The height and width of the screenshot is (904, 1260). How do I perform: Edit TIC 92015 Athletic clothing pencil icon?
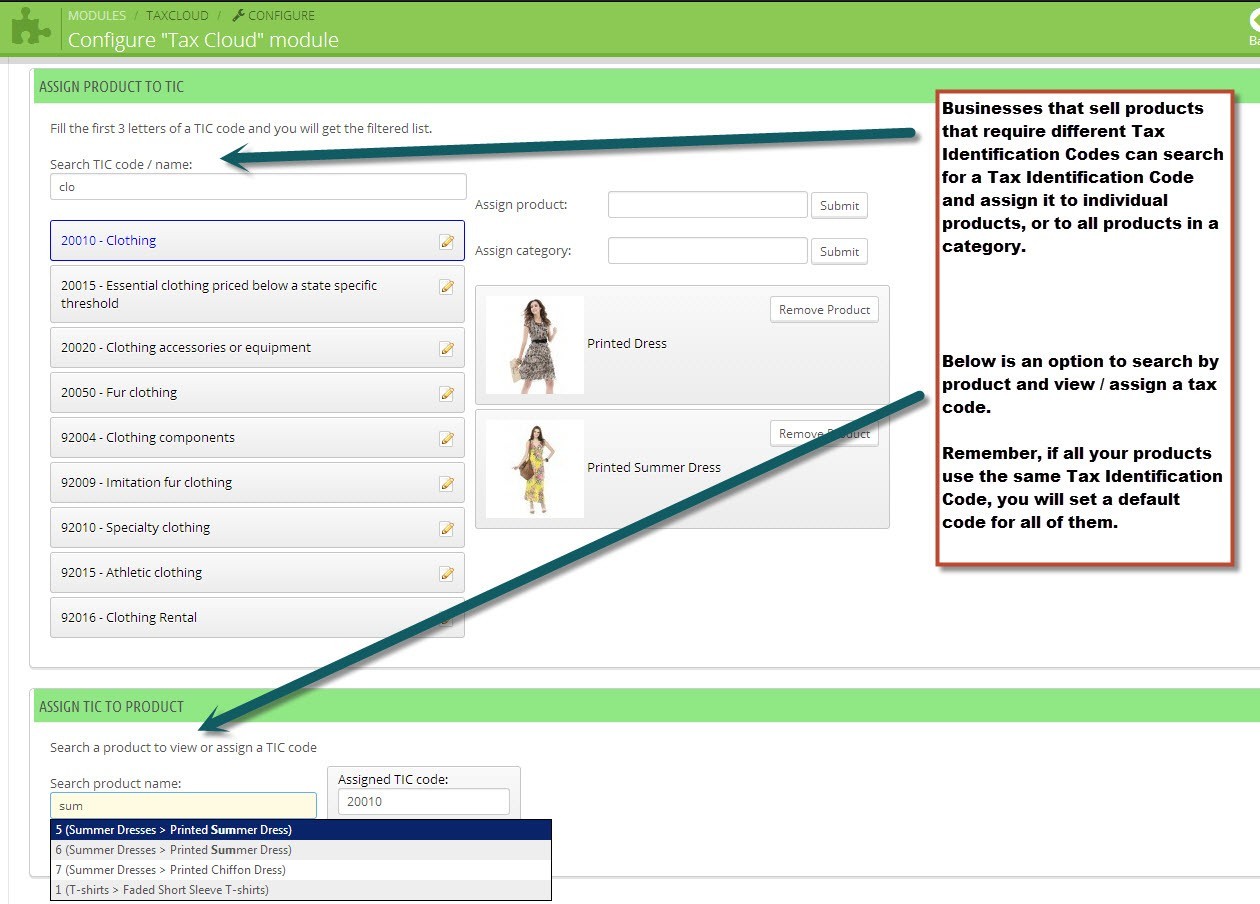pyautogui.click(x=447, y=574)
